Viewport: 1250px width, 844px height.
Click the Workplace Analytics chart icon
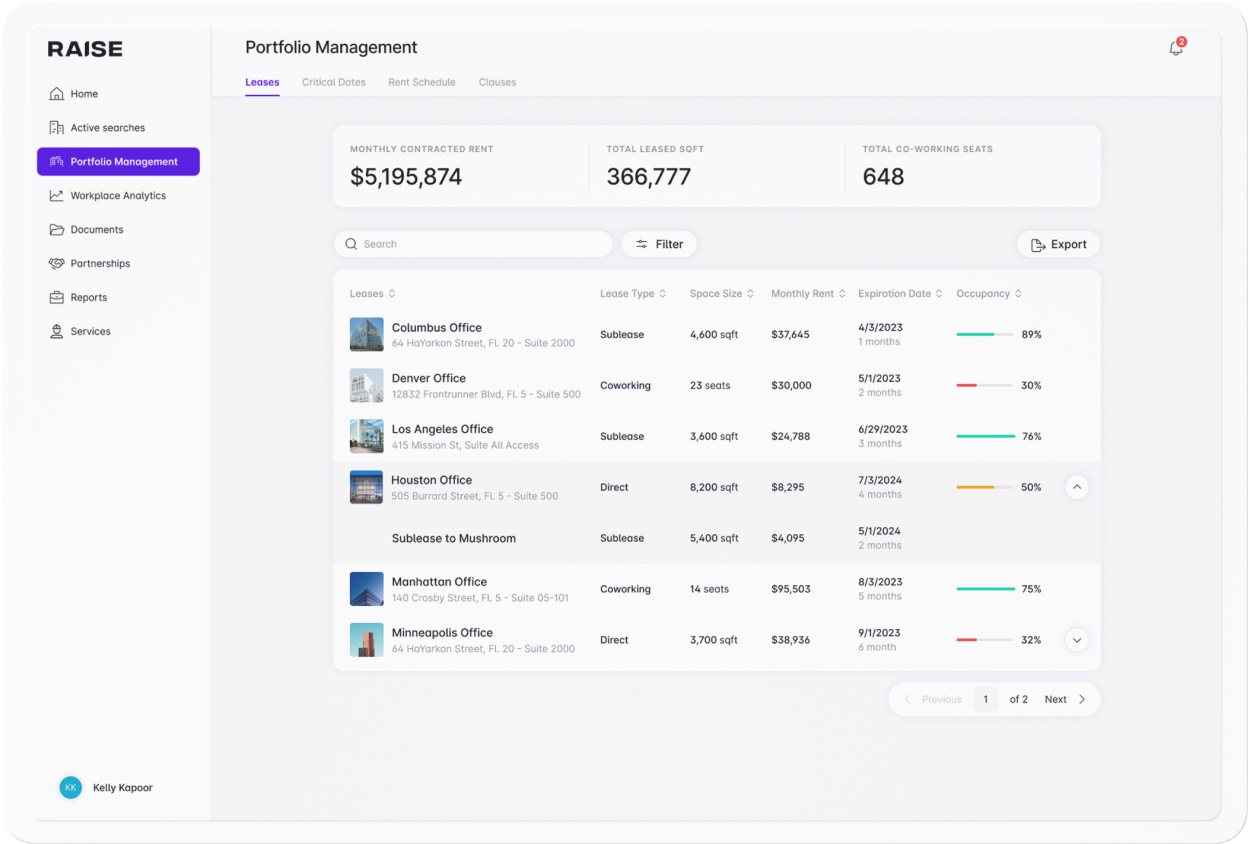[x=57, y=196]
